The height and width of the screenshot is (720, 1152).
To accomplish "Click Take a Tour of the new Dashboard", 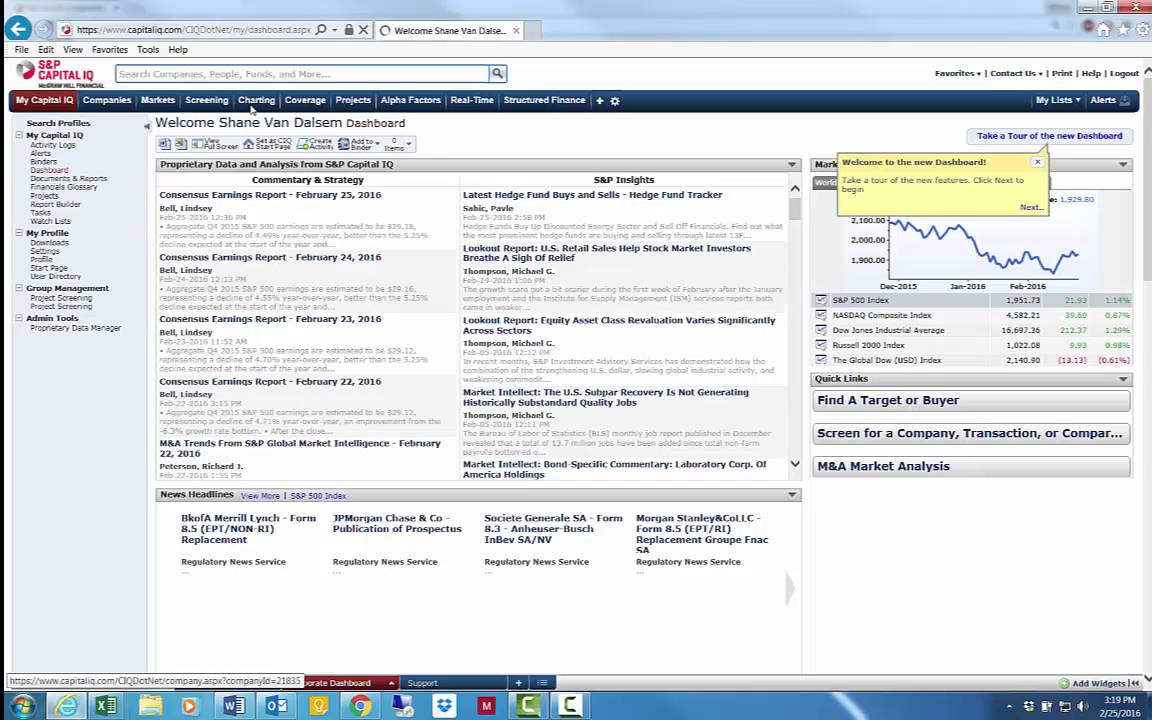I will [x=1049, y=136].
